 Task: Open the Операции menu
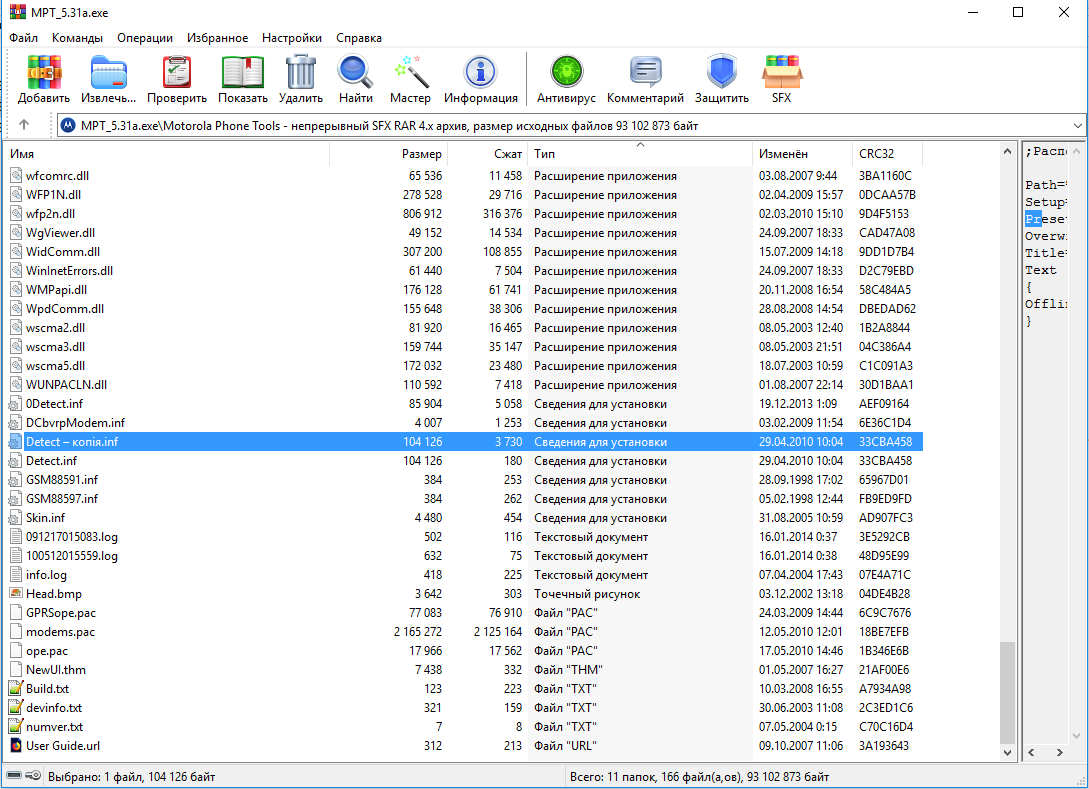pyautogui.click(x=144, y=38)
